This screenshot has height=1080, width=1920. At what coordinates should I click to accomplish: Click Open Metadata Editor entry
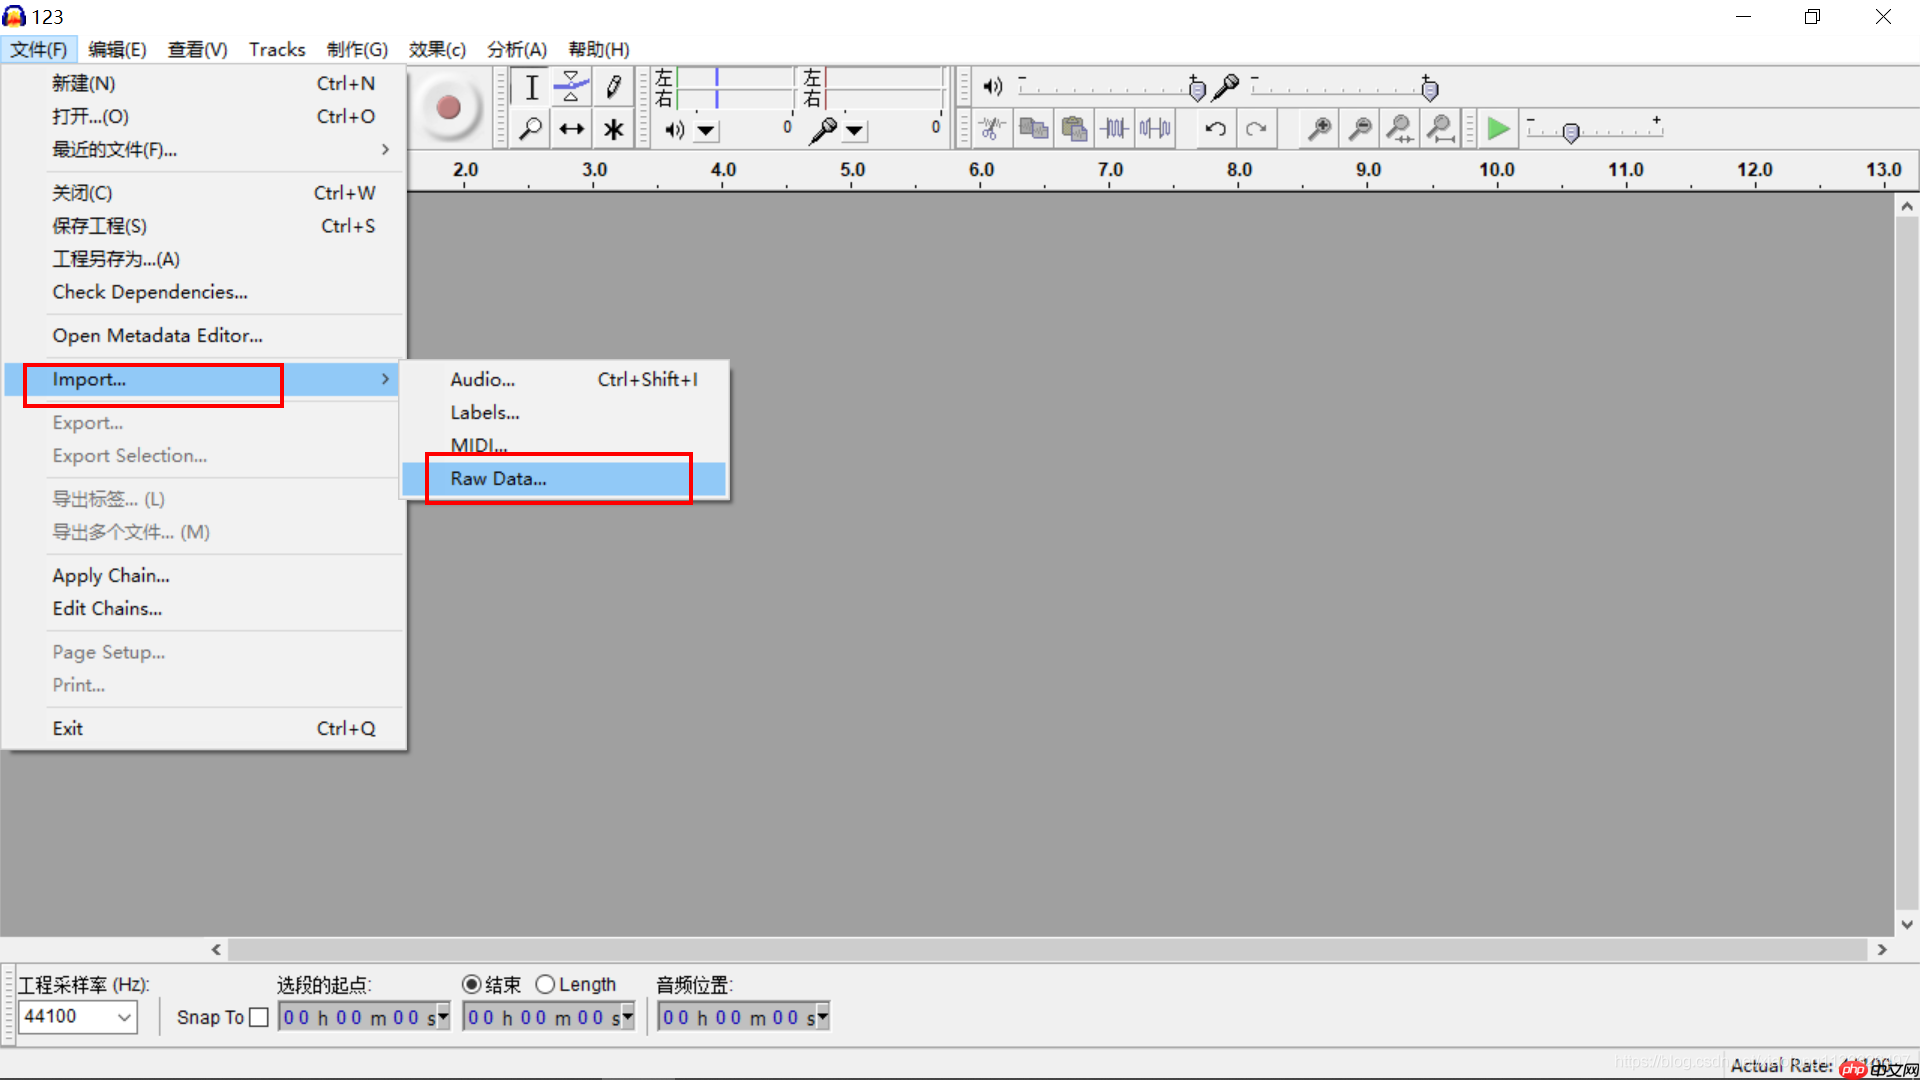click(158, 336)
